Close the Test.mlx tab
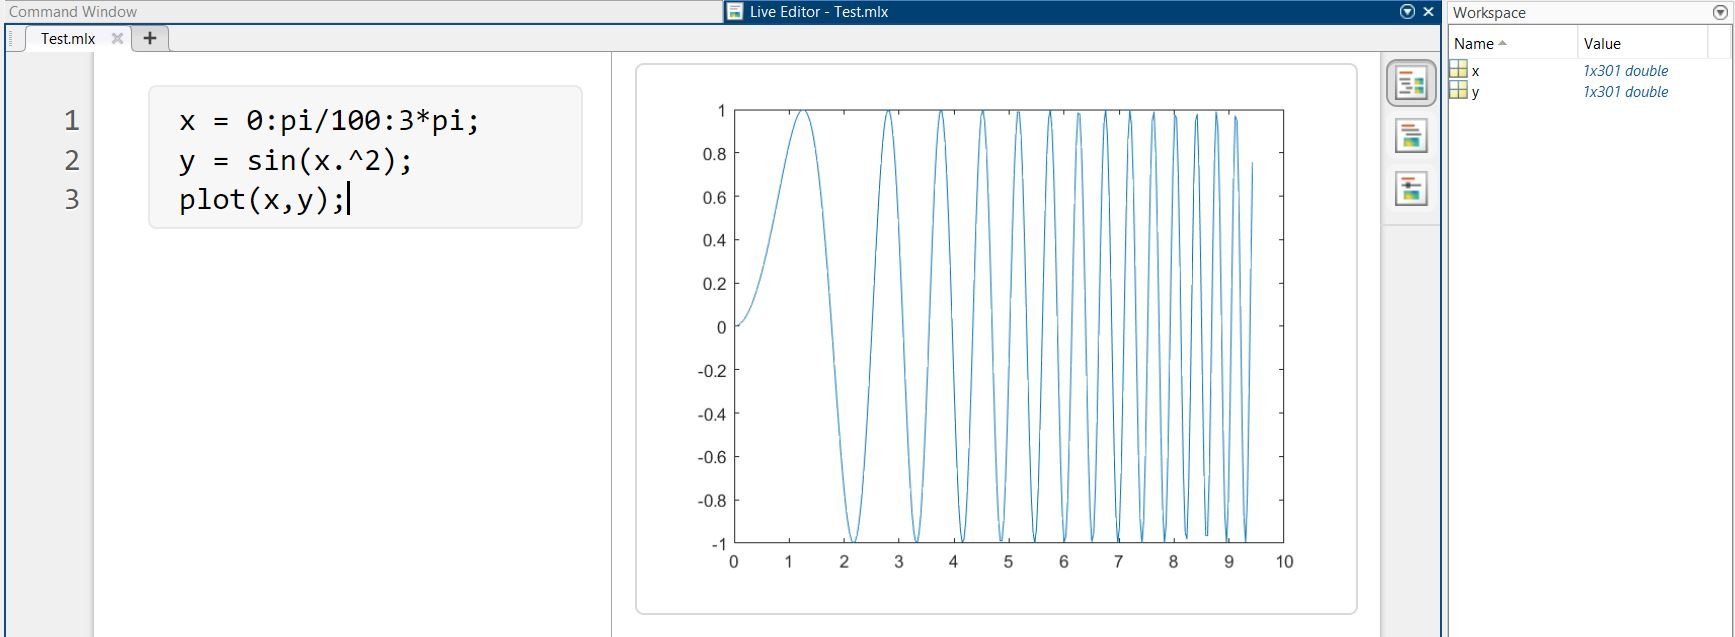Viewport: 1735px width, 637px height. [x=117, y=38]
